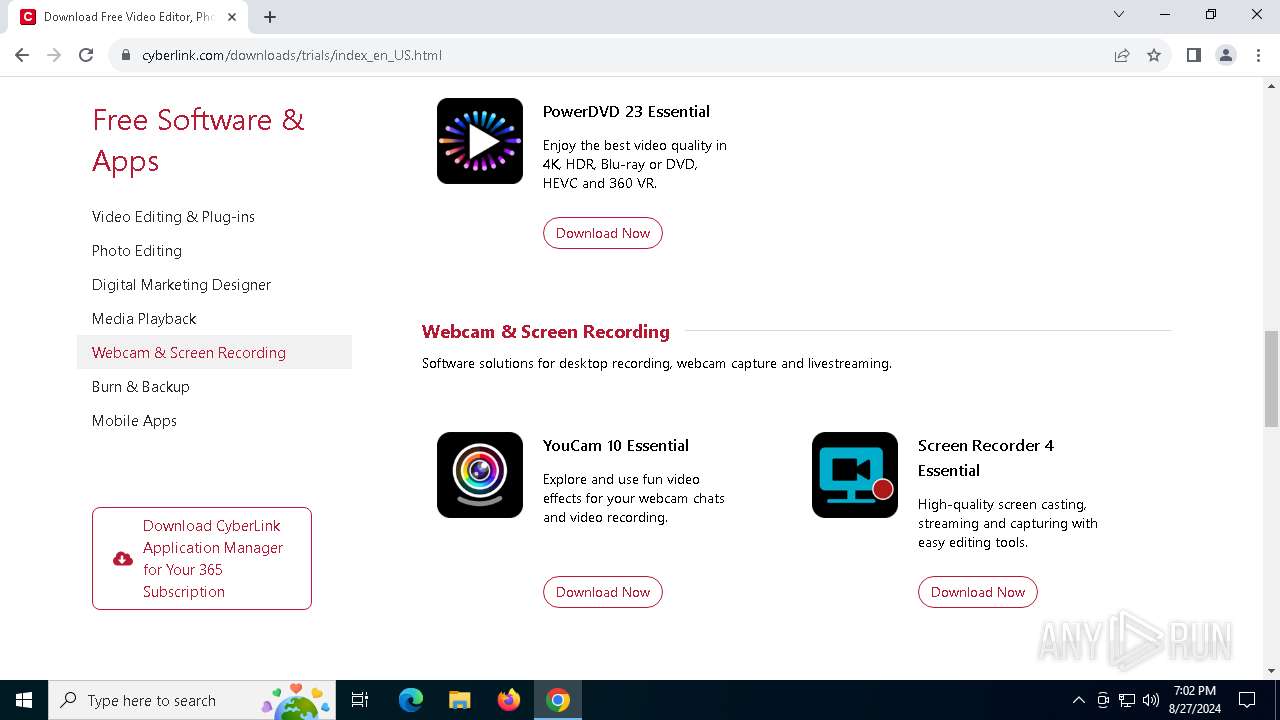Click the cloud download icon for Application Manager
This screenshot has width=1280, height=720.
(x=123, y=559)
